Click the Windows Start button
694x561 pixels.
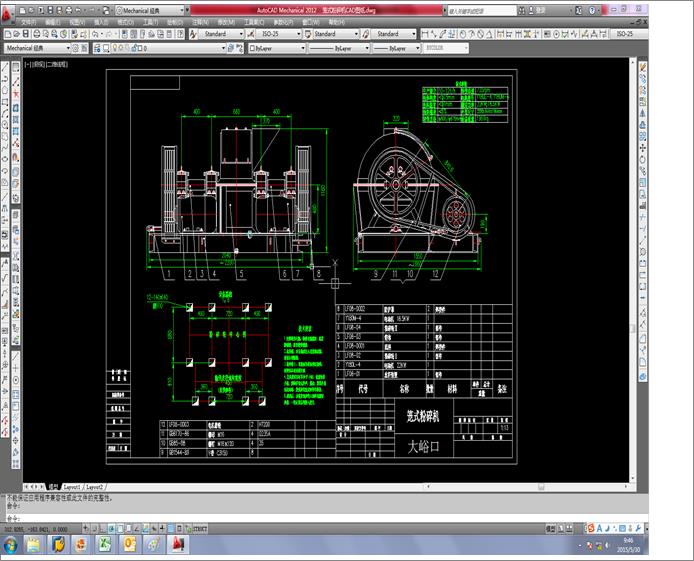click(x=10, y=545)
